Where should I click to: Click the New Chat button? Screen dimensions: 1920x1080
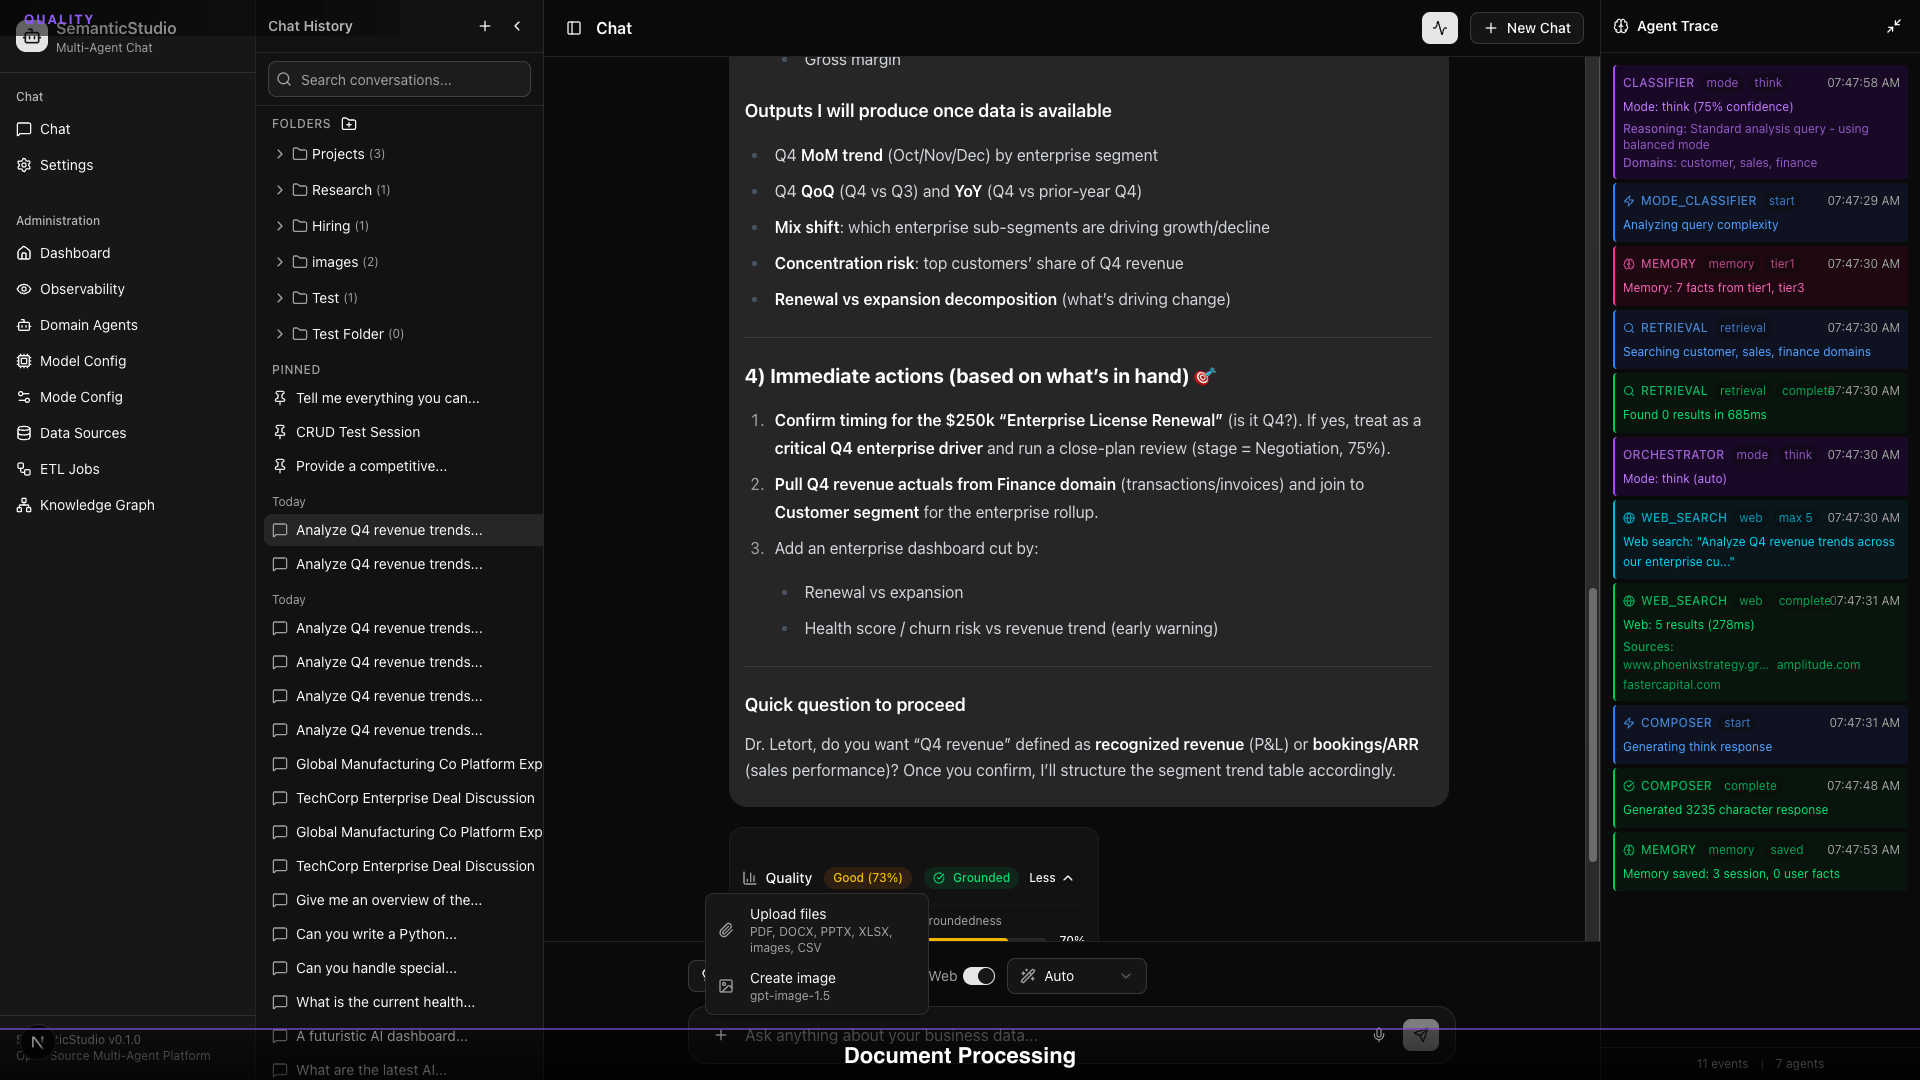coord(1526,28)
